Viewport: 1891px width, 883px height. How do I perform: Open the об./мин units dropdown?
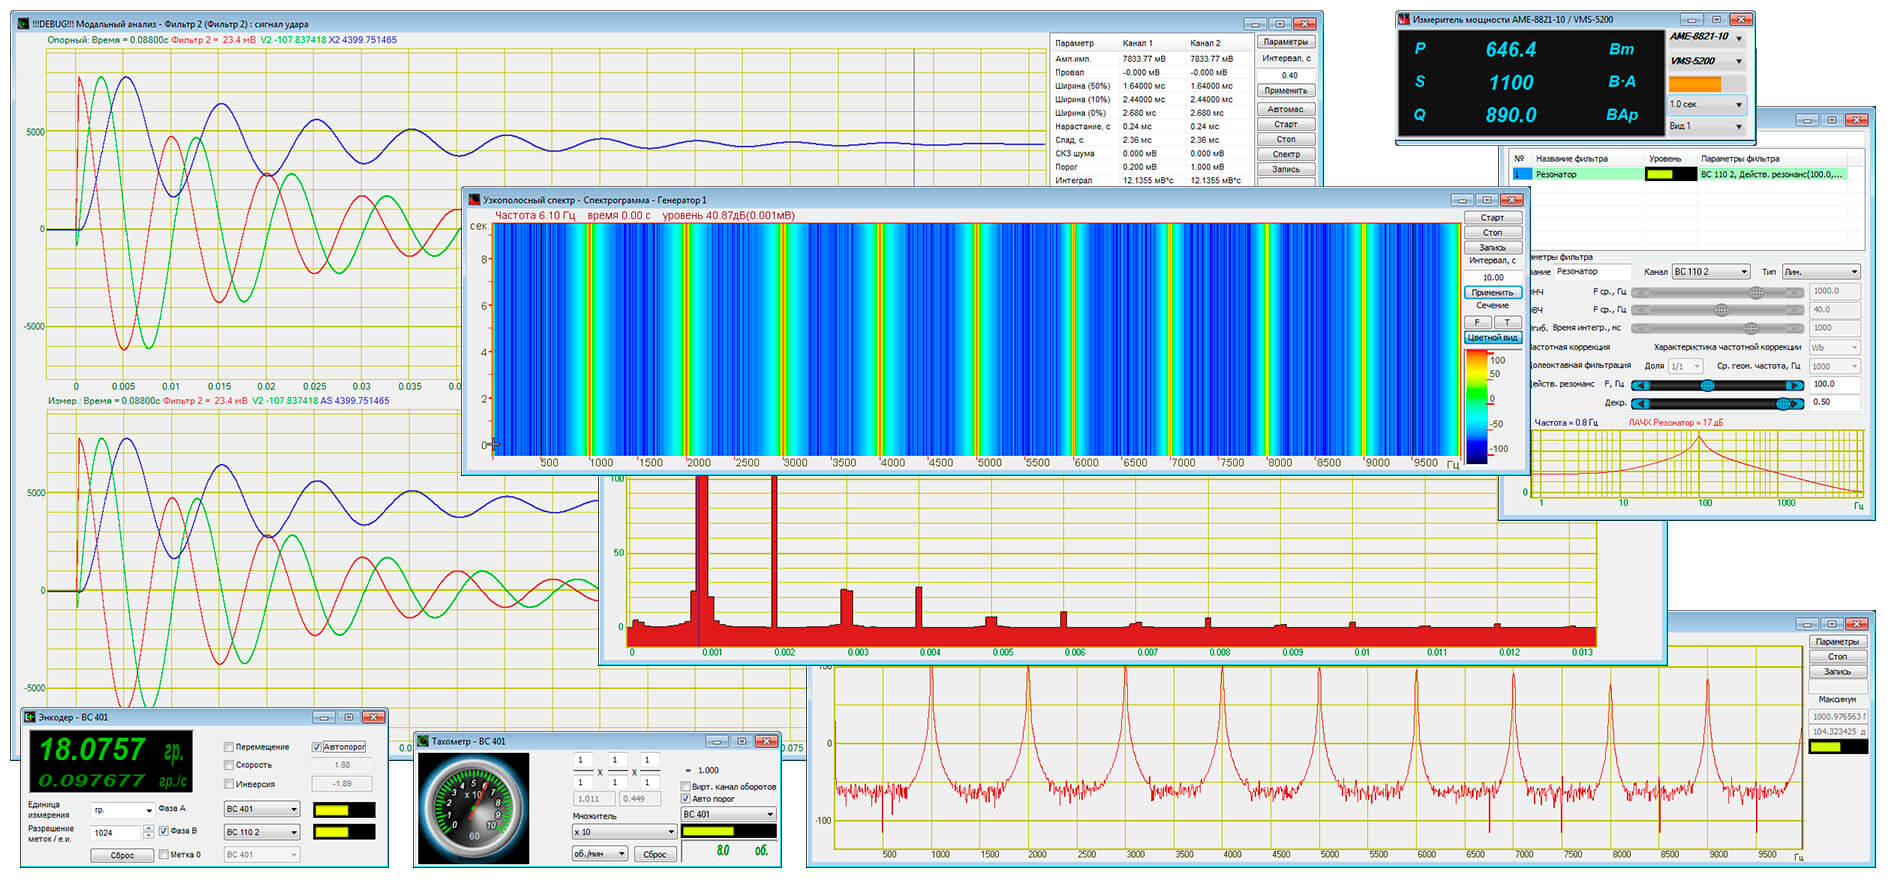(x=600, y=854)
